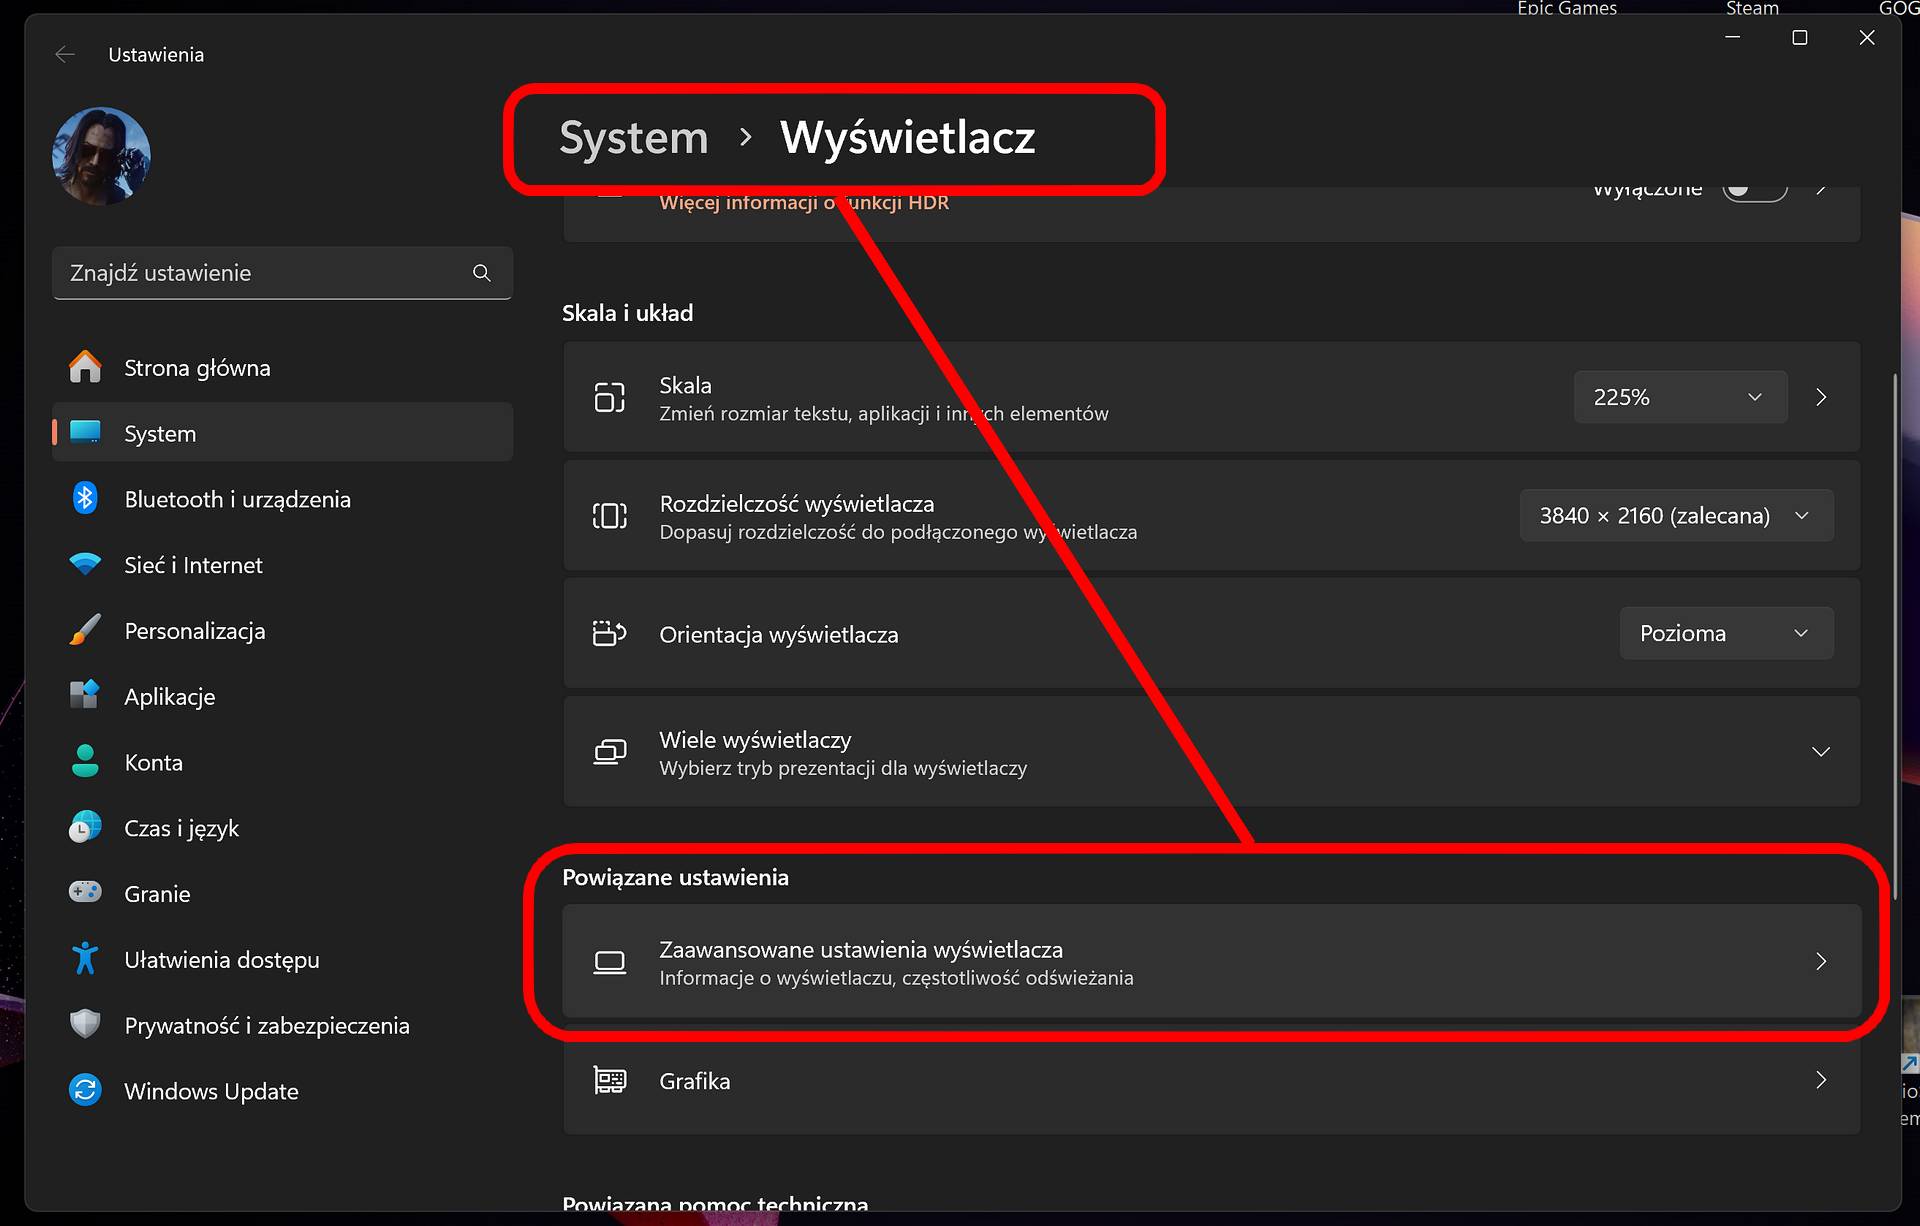Expand Wiele wyświetlaczy section chevron
The width and height of the screenshot is (1920, 1226).
(x=1821, y=752)
